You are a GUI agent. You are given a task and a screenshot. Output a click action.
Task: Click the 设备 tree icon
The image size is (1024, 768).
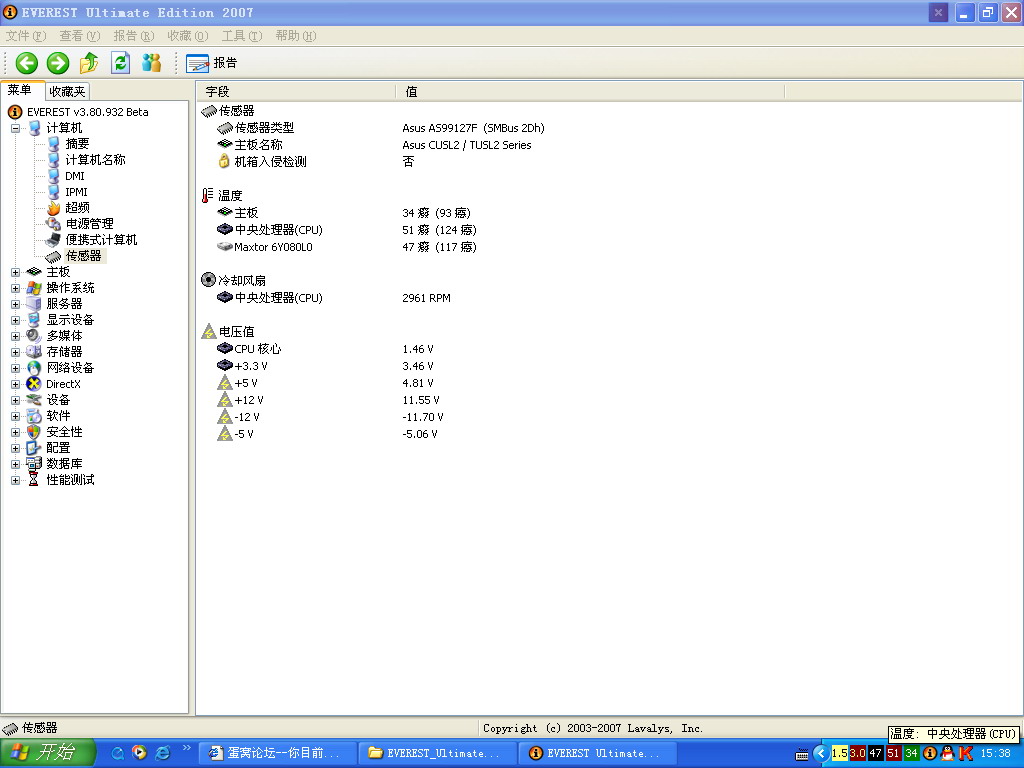tap(34, 400)
